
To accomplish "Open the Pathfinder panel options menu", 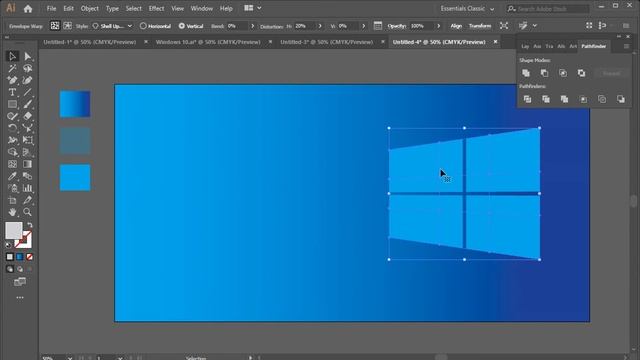I will click(x=627, y=46).
